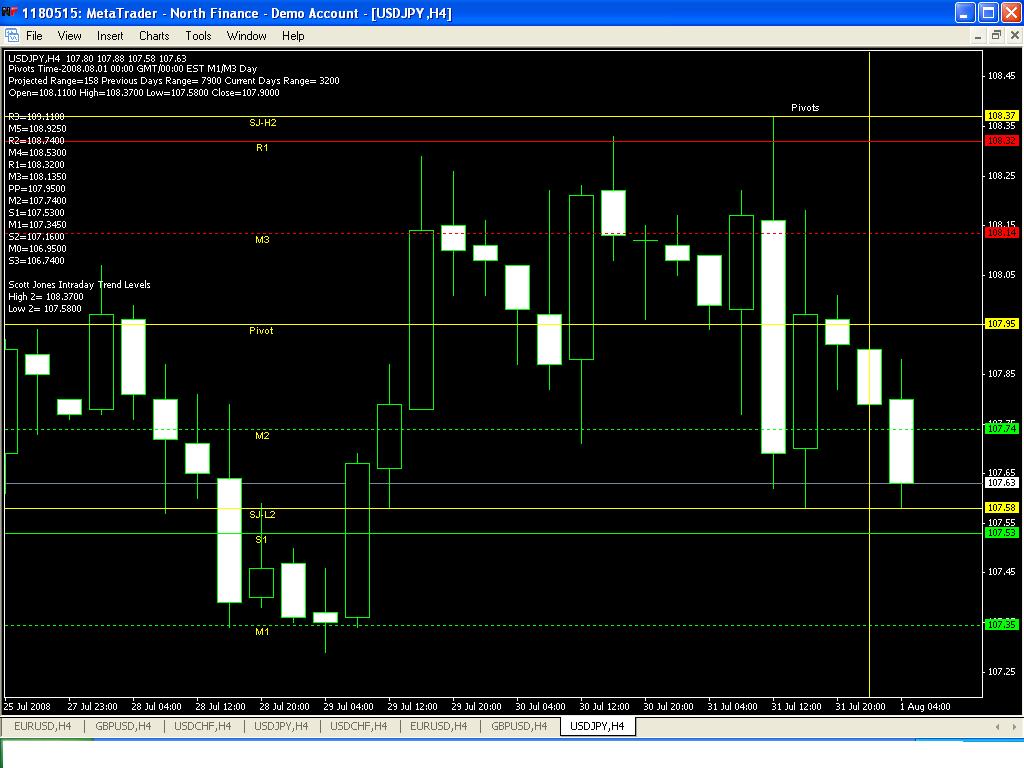The height and width of the screenshot is (768, 1024).
Task: Click the red 108.32 R1 price label
Action: click(1001, 141)
